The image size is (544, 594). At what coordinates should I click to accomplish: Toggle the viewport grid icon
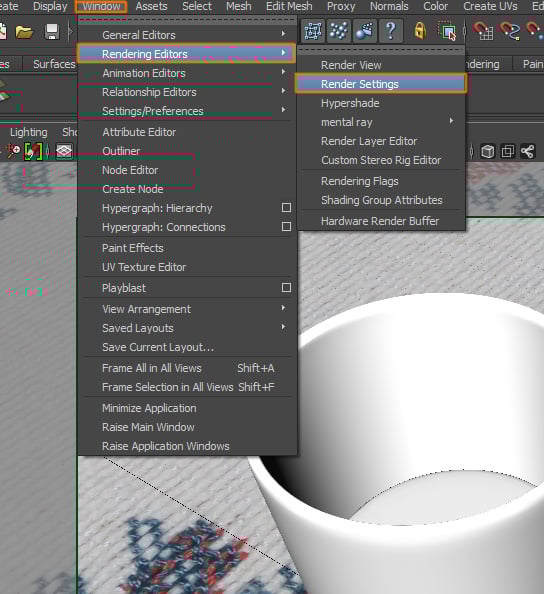tap(64, 152)
